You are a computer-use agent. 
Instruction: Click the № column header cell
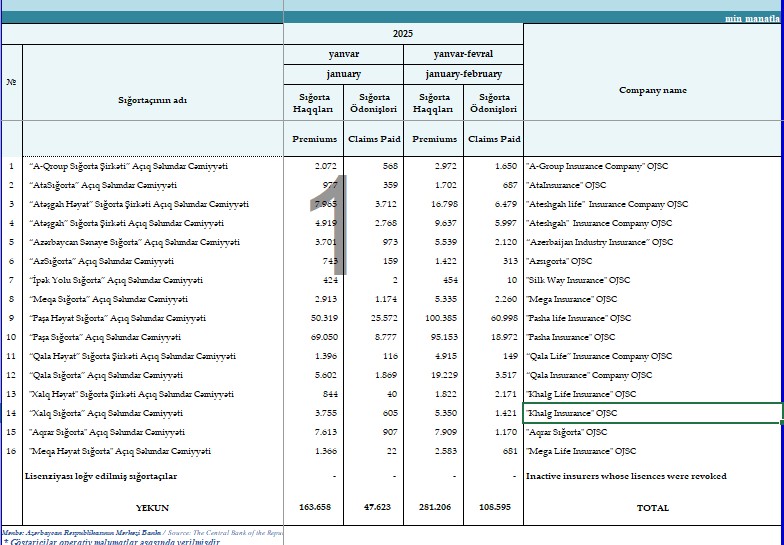coord(11,82)
